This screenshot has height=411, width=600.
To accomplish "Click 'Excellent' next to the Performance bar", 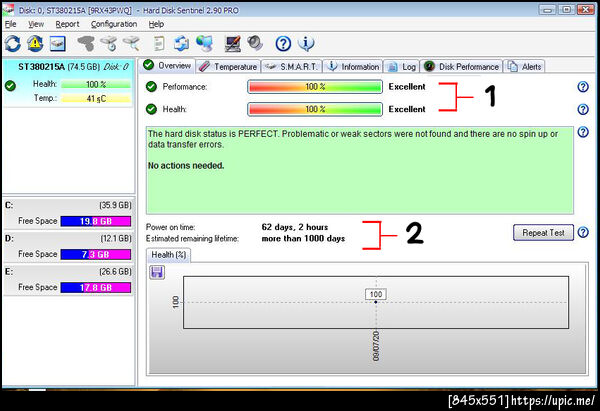I will (407, 87).
